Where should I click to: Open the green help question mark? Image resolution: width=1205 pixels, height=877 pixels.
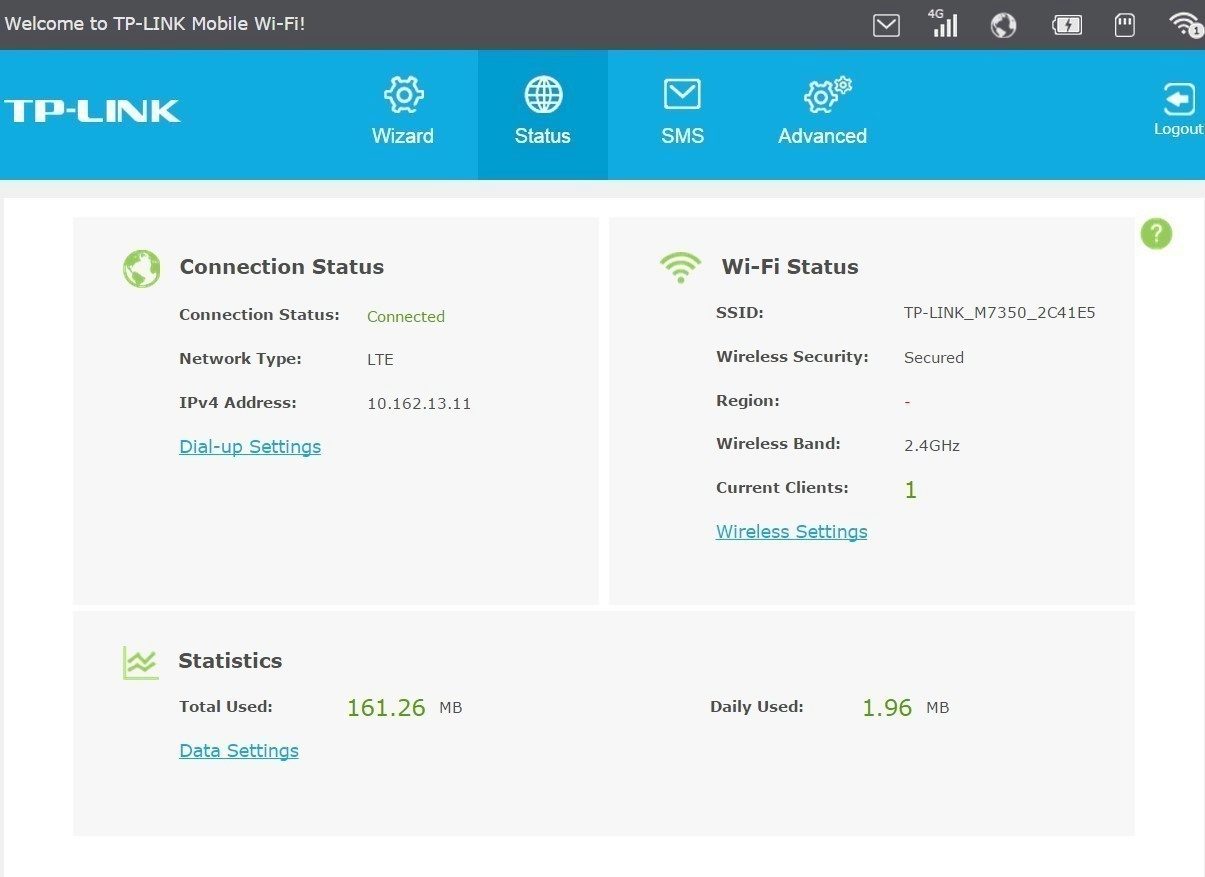click(x=1156, y=234)
